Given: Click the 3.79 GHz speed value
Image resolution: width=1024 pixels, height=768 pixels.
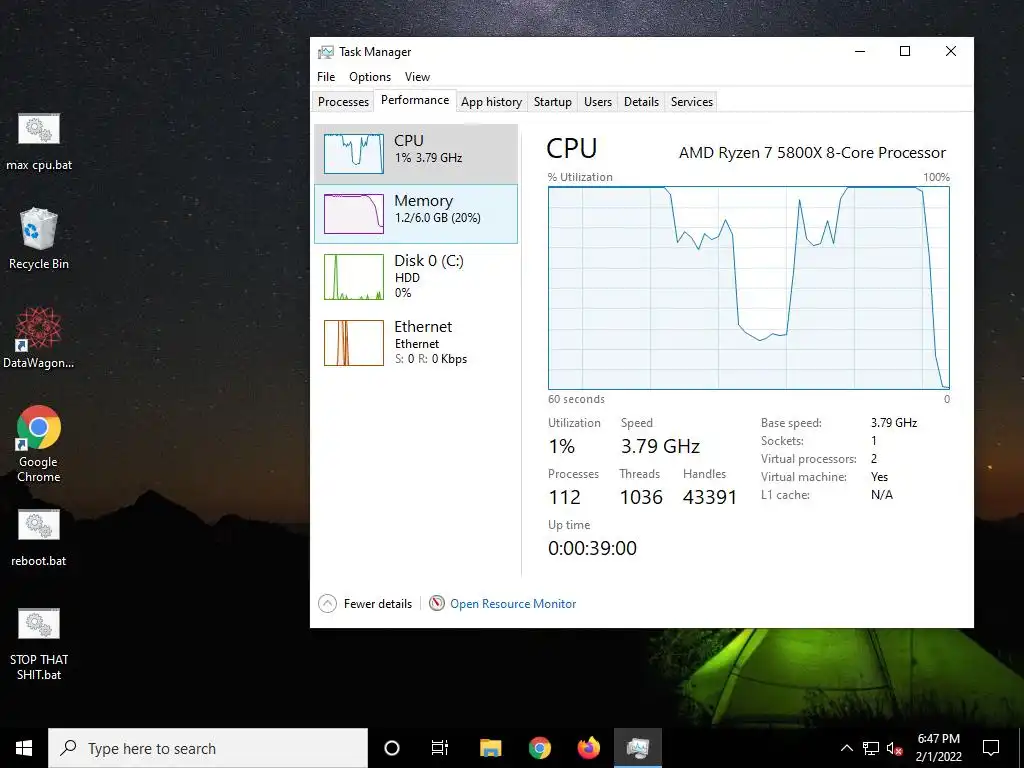Looking at the screenshot, I should tap(660, 446).
